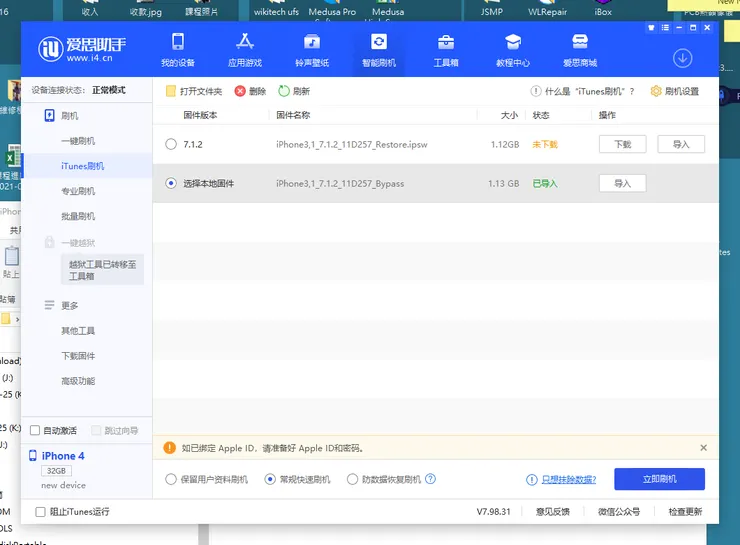Click the 更多 list icon in sidebar
Viewport: 740px width, 545px height.
tap(50, 305)
